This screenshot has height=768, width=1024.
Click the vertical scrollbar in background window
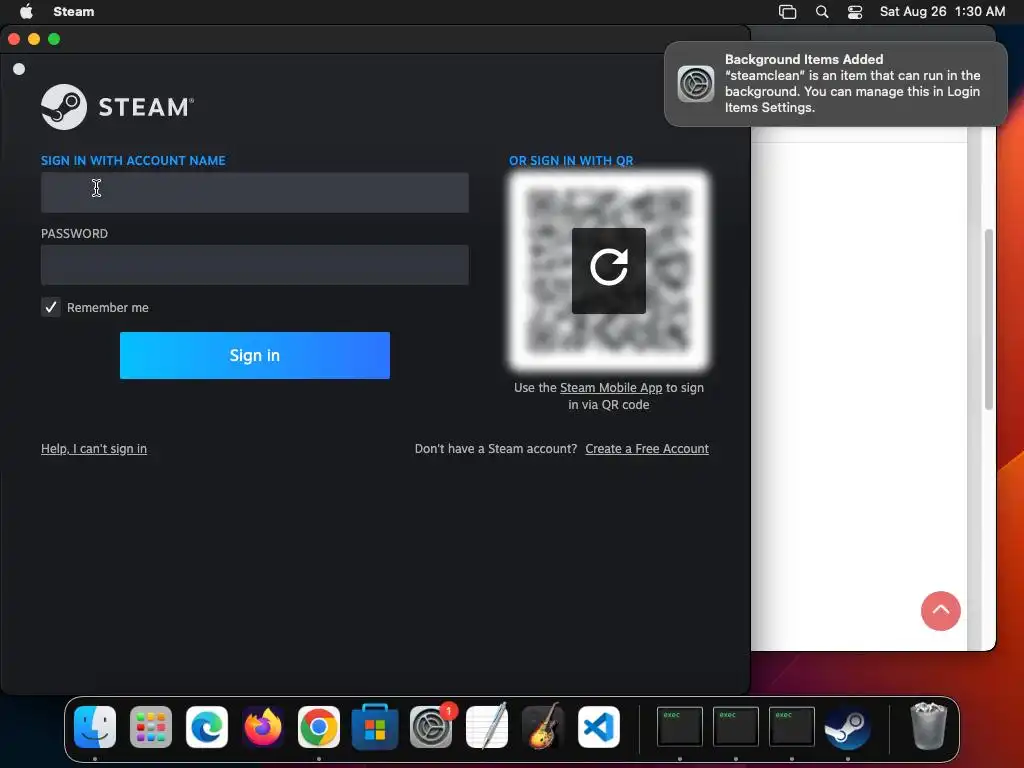(989, 320)
